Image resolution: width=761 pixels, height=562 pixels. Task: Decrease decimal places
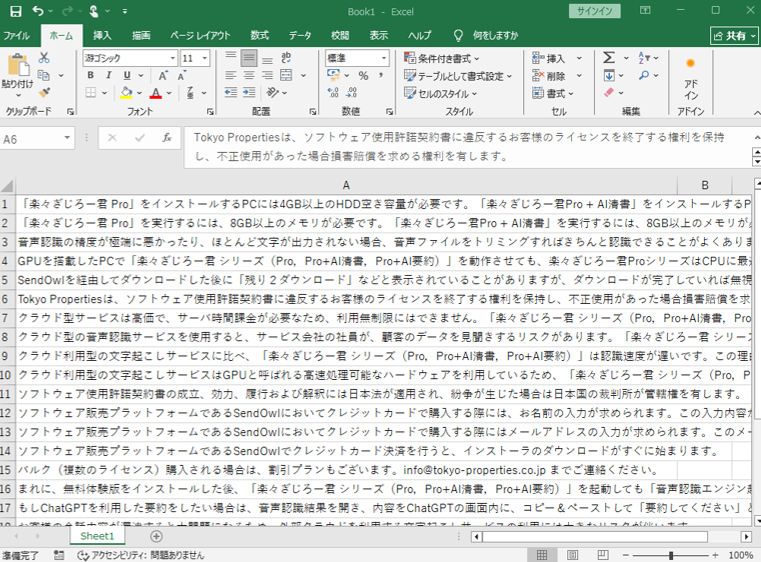point(351,92)
